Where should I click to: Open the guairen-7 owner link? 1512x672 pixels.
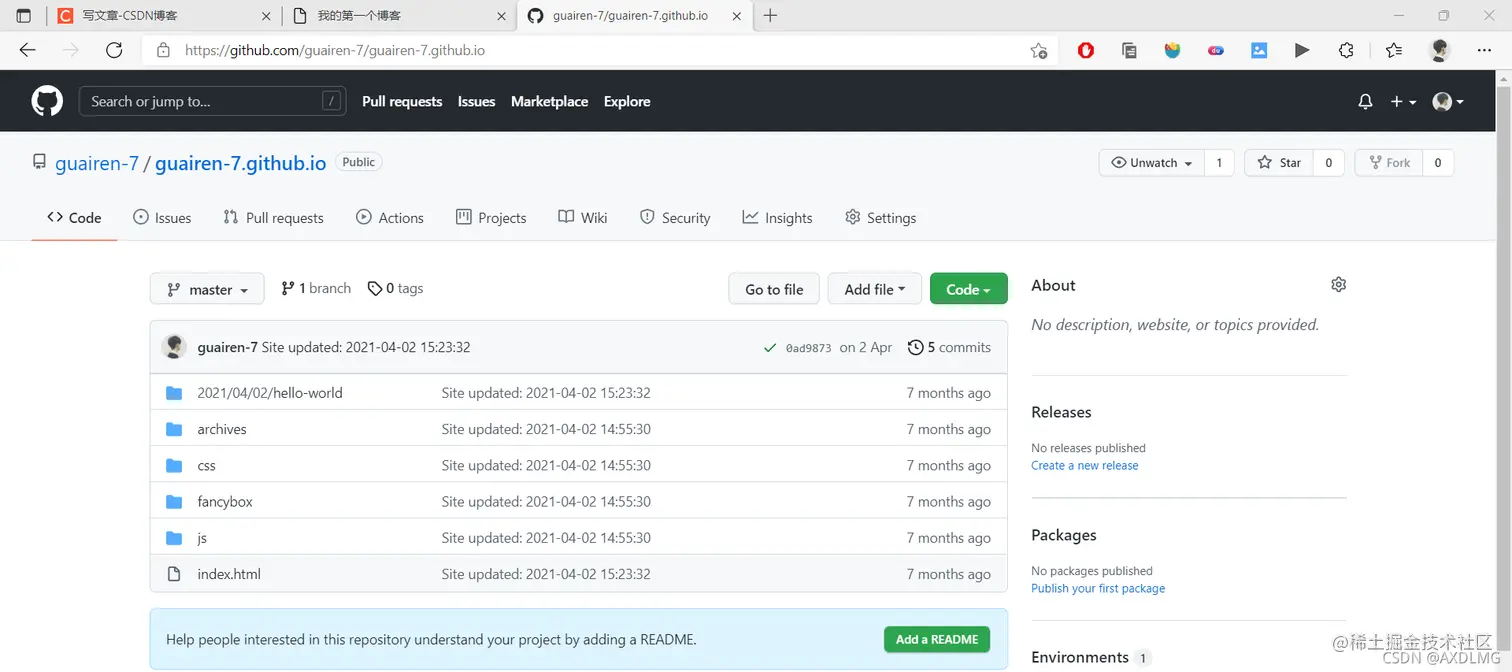[x=97, y=164]
